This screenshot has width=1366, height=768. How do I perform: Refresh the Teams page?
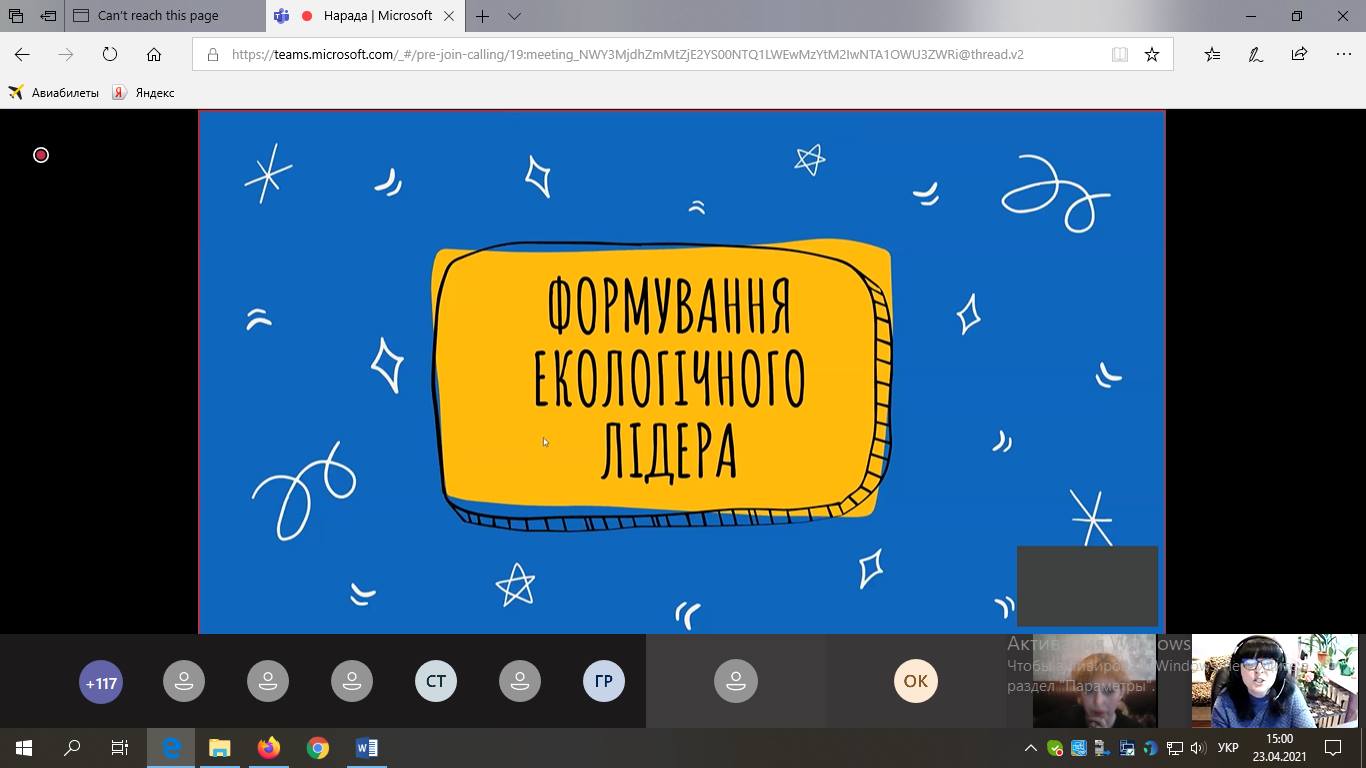click(x=110, y=55)
